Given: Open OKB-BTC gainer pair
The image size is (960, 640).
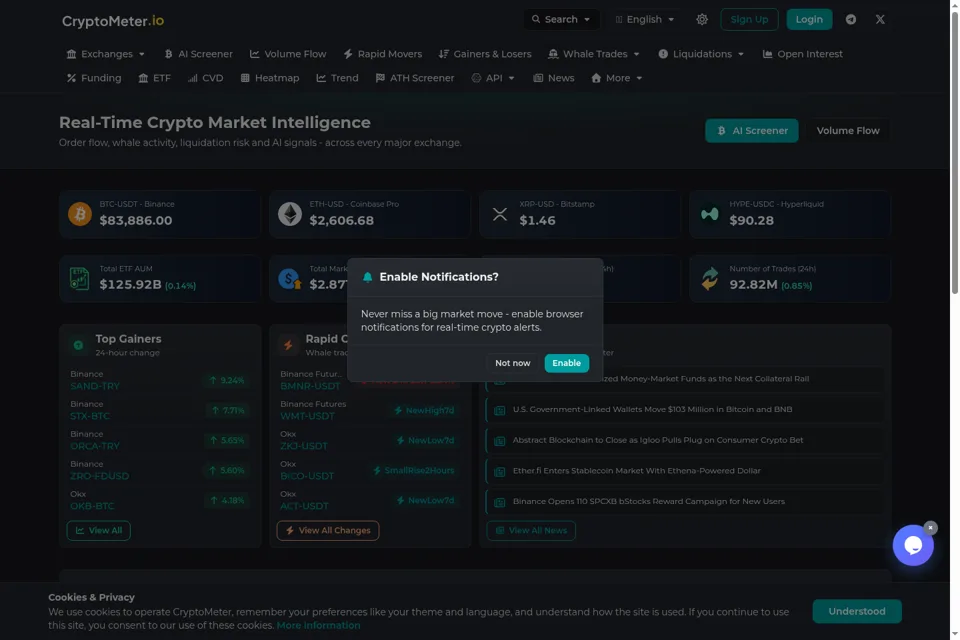Looking at the screenshot, I should pyautogui.click(x=92, y=506).
